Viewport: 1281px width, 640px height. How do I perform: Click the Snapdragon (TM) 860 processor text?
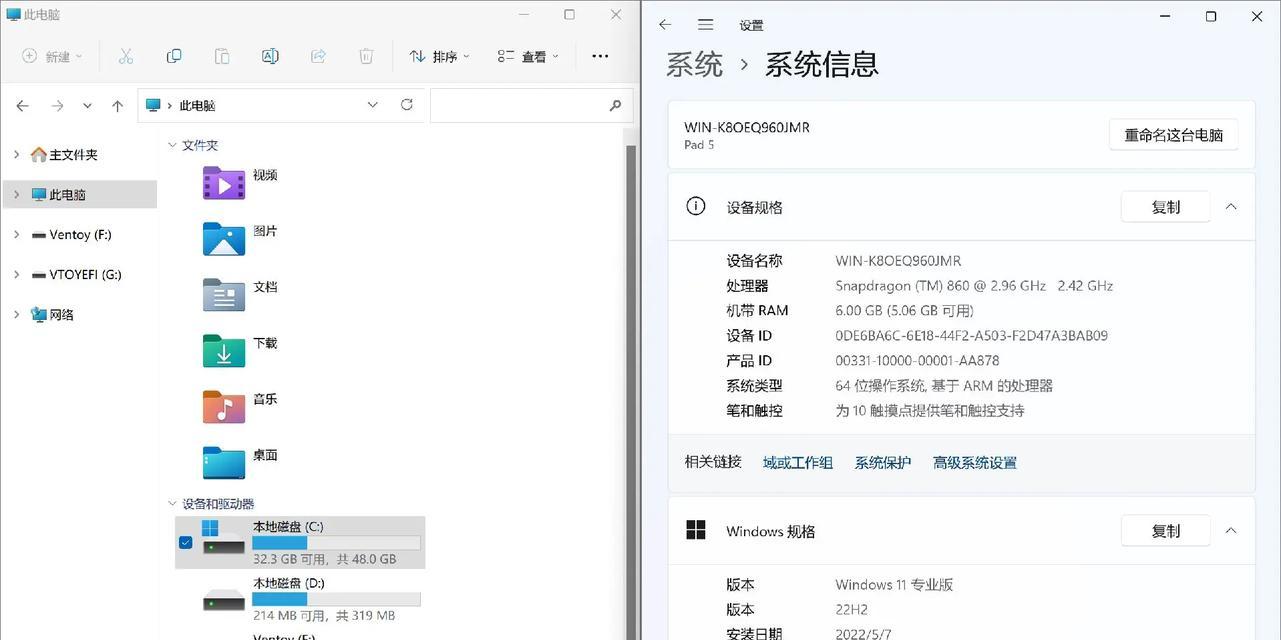point(974,285)
